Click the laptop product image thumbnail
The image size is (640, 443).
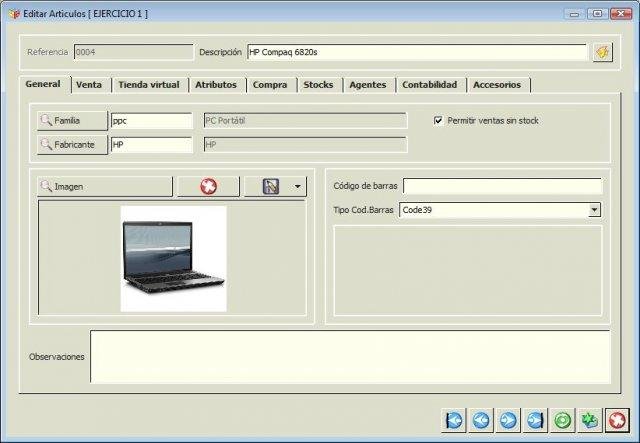(x=173, y=258)
